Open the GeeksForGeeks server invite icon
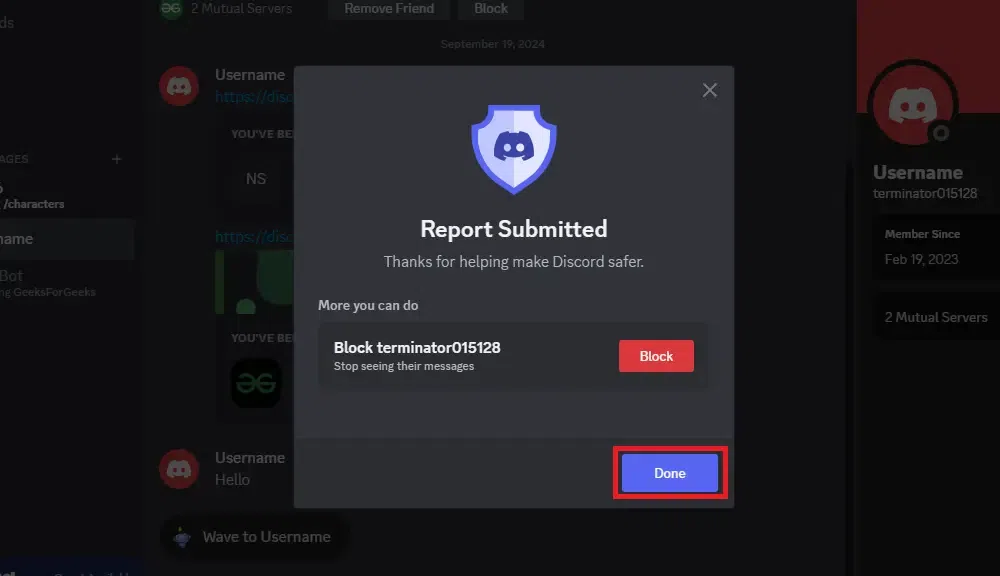This screenshot has width=1000, height=576. tap(256, 383)
